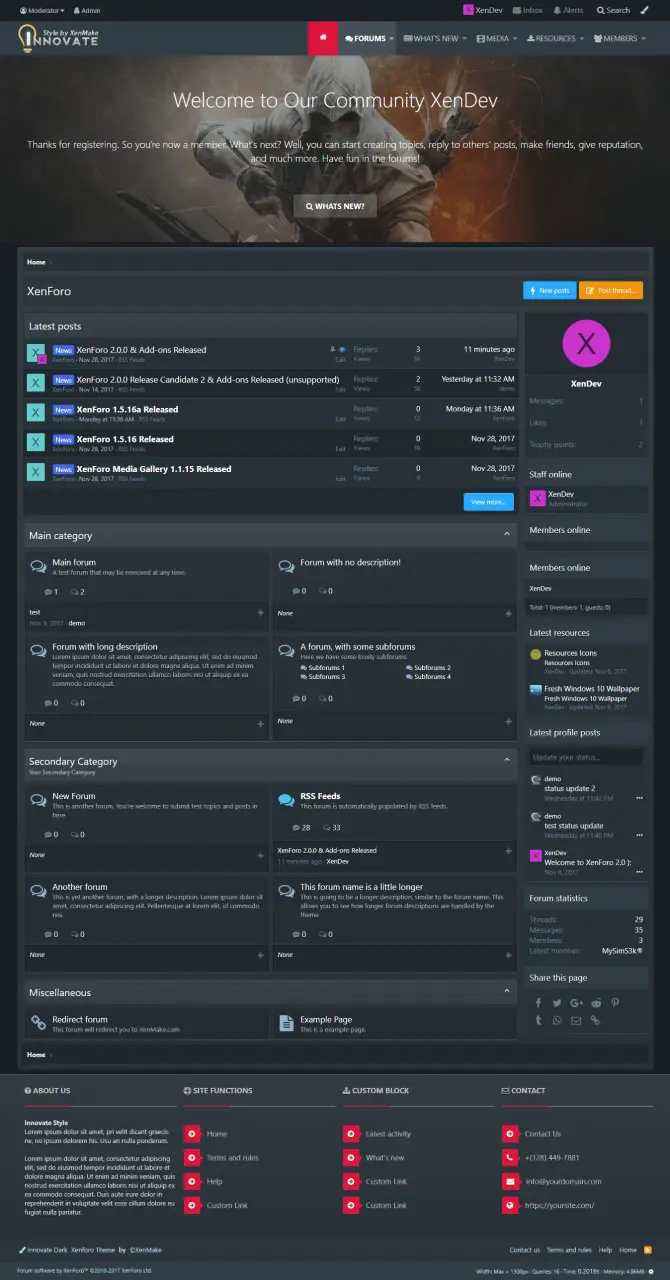This screenshot has width=670, height=1280.
Task: Collapse the Secondary Category section
Action: [x=507, y=761]
